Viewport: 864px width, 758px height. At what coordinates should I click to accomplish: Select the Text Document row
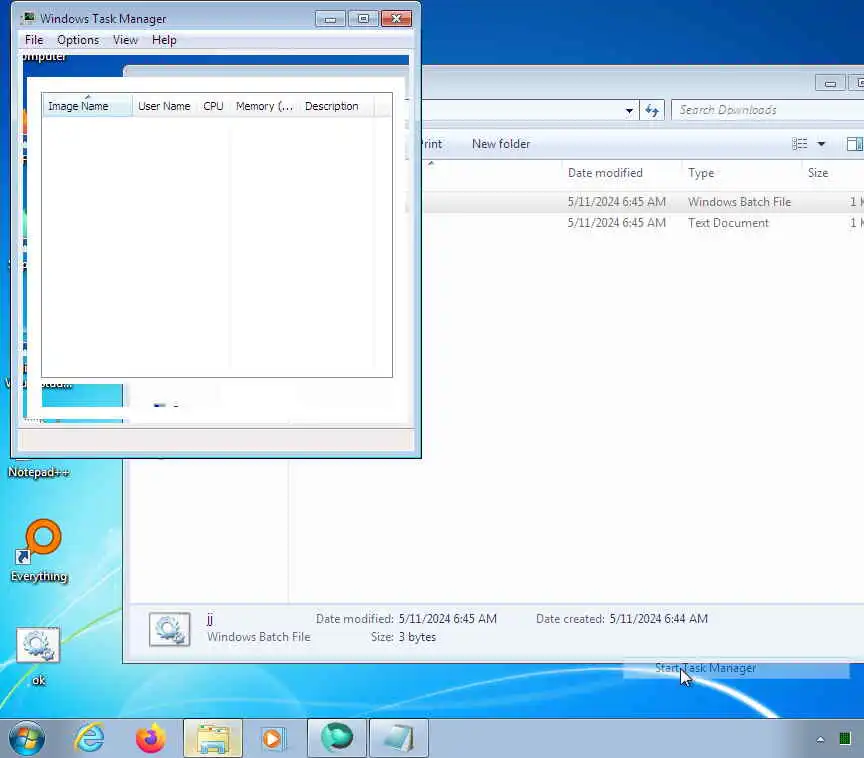(x=643, y=223)
